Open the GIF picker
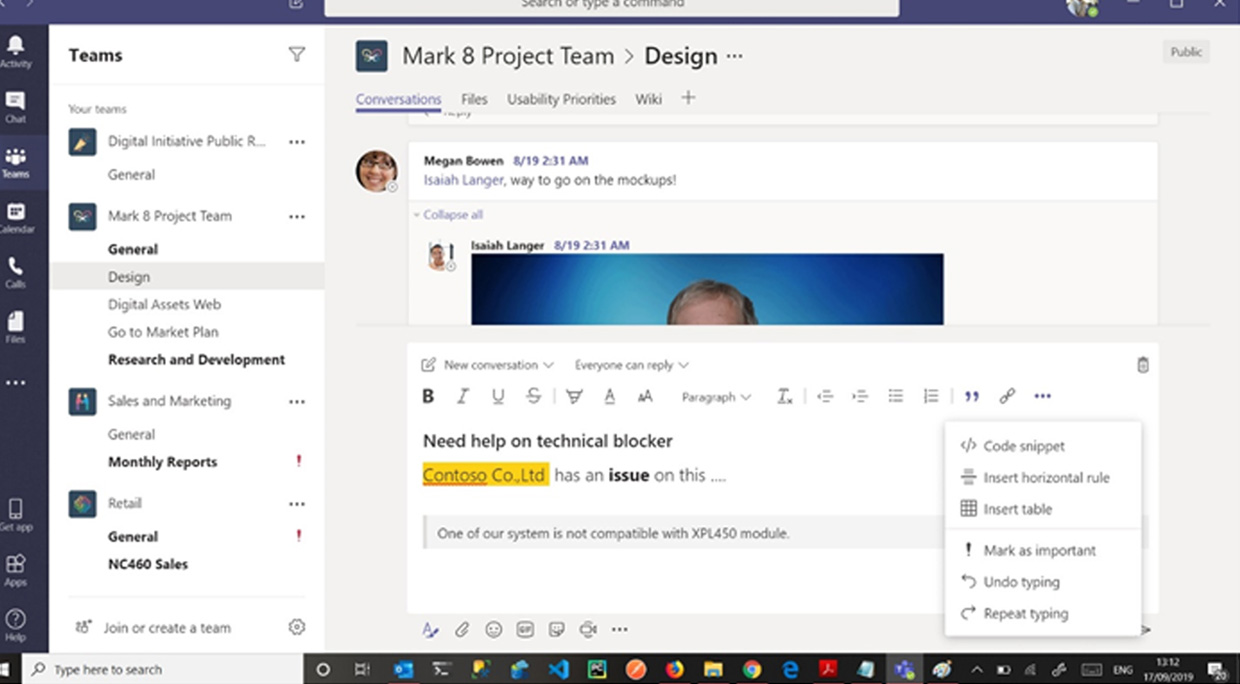The width and height of the screenshot is (1240, 684). pyautogui.click(x=525, y=629)
